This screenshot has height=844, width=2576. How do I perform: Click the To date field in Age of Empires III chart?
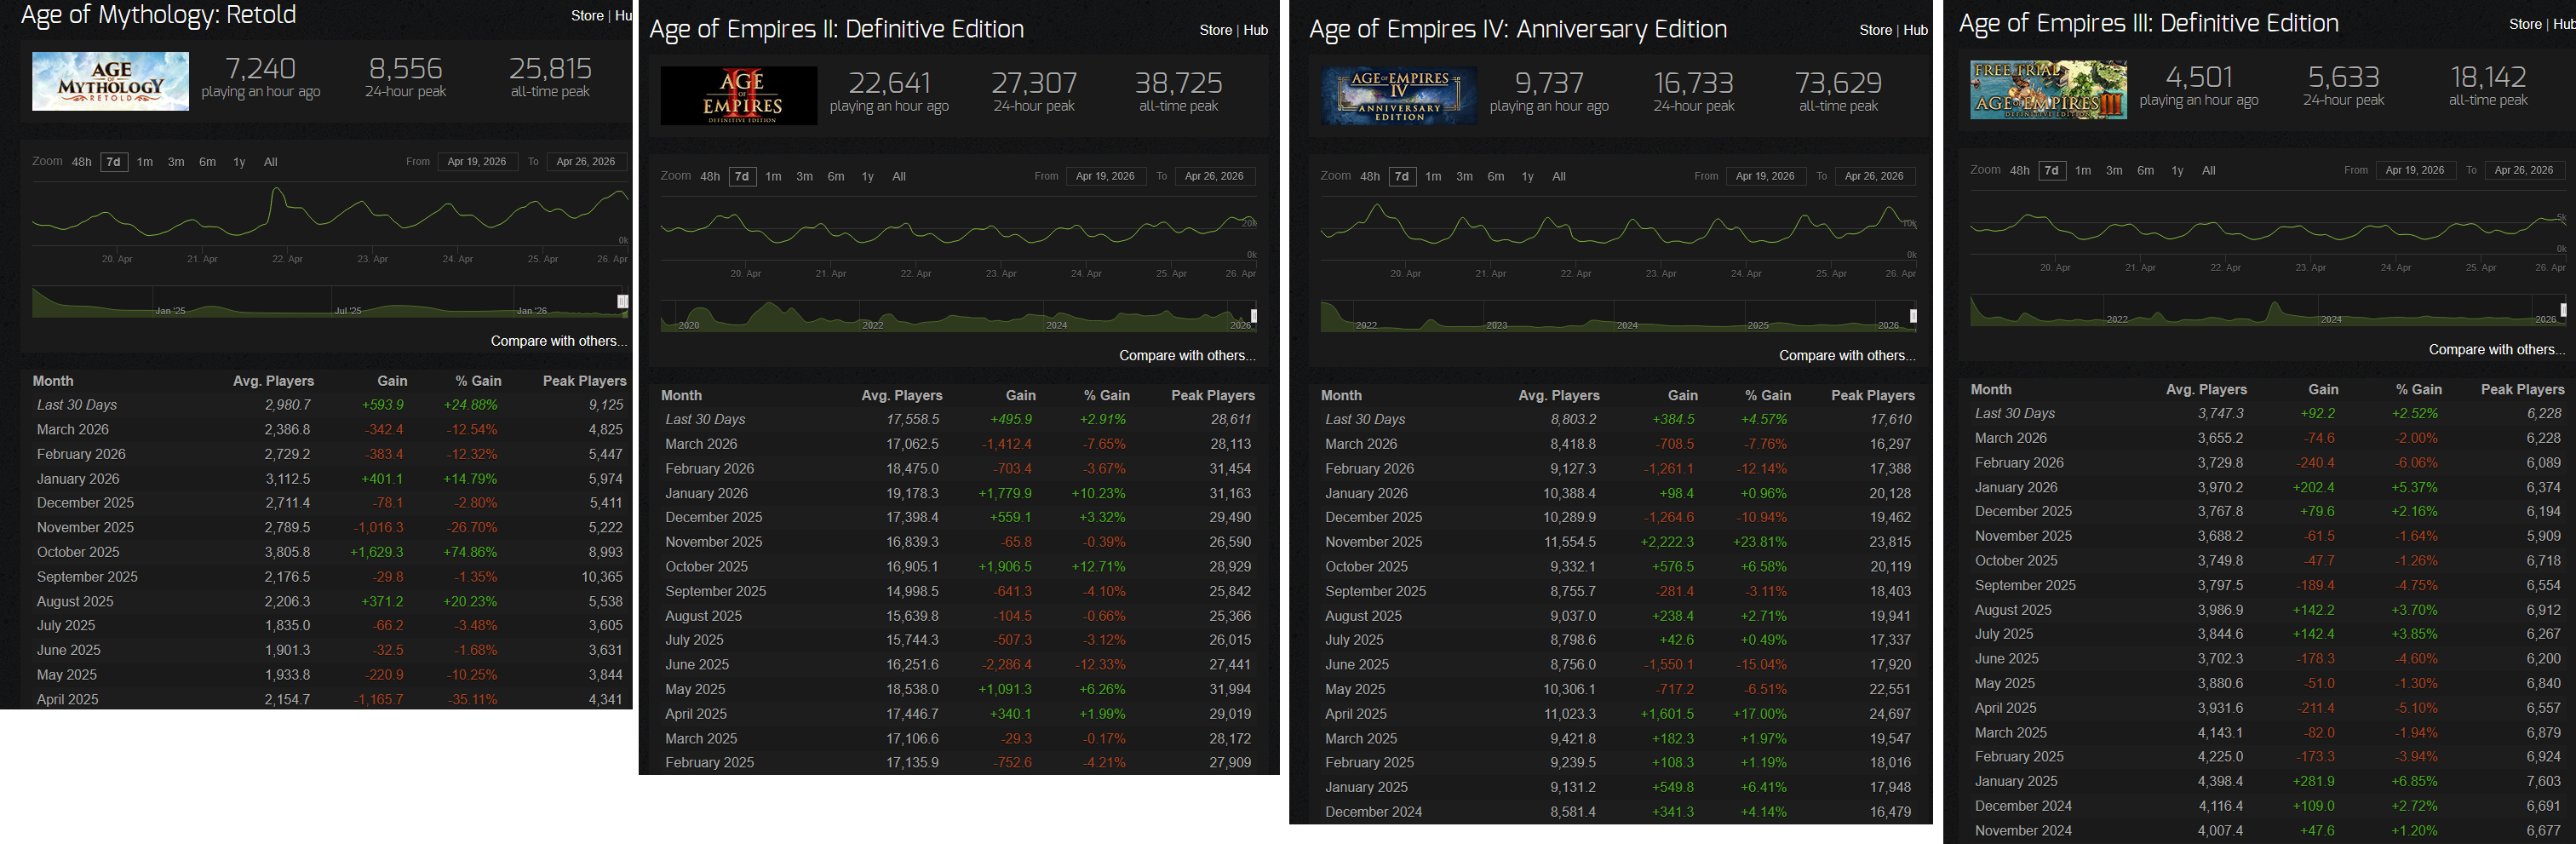2524,170
